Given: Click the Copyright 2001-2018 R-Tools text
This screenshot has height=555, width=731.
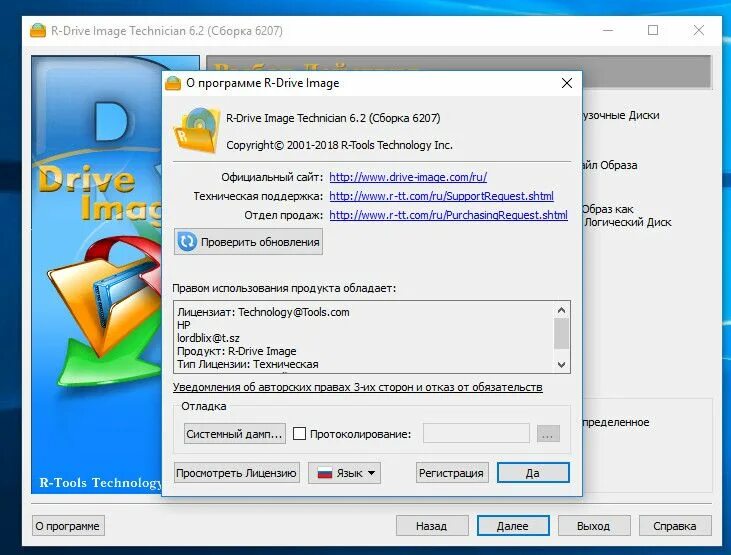Looking at the screenshot, I should tap(339, 145).
